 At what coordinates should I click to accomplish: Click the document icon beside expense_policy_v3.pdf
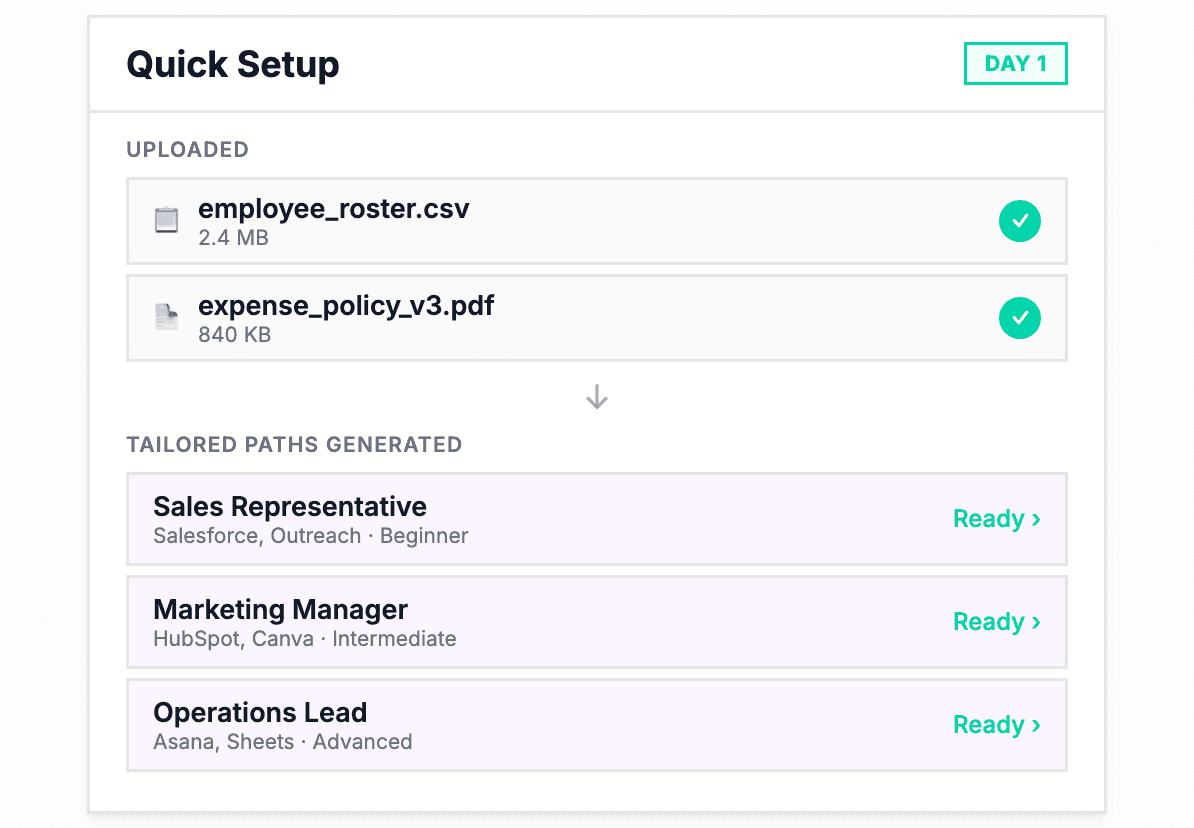166,317
